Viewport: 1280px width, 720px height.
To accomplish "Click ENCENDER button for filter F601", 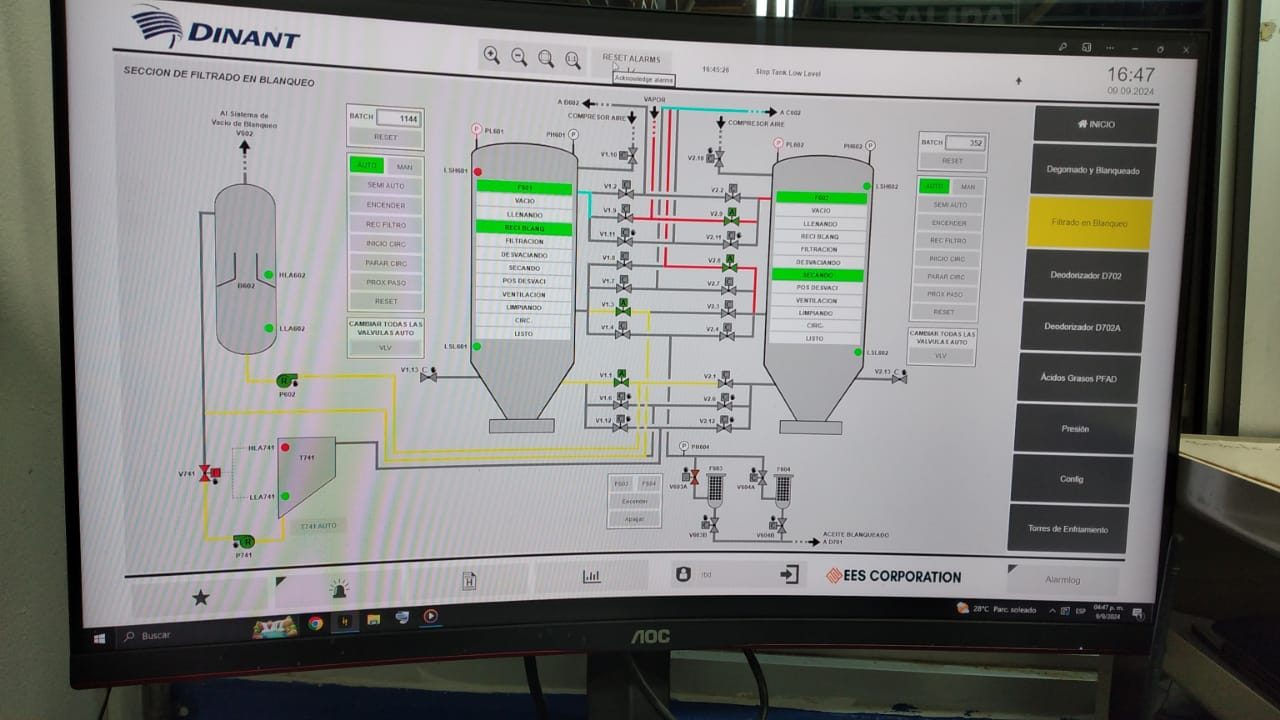I will click(x=386, y=205).
